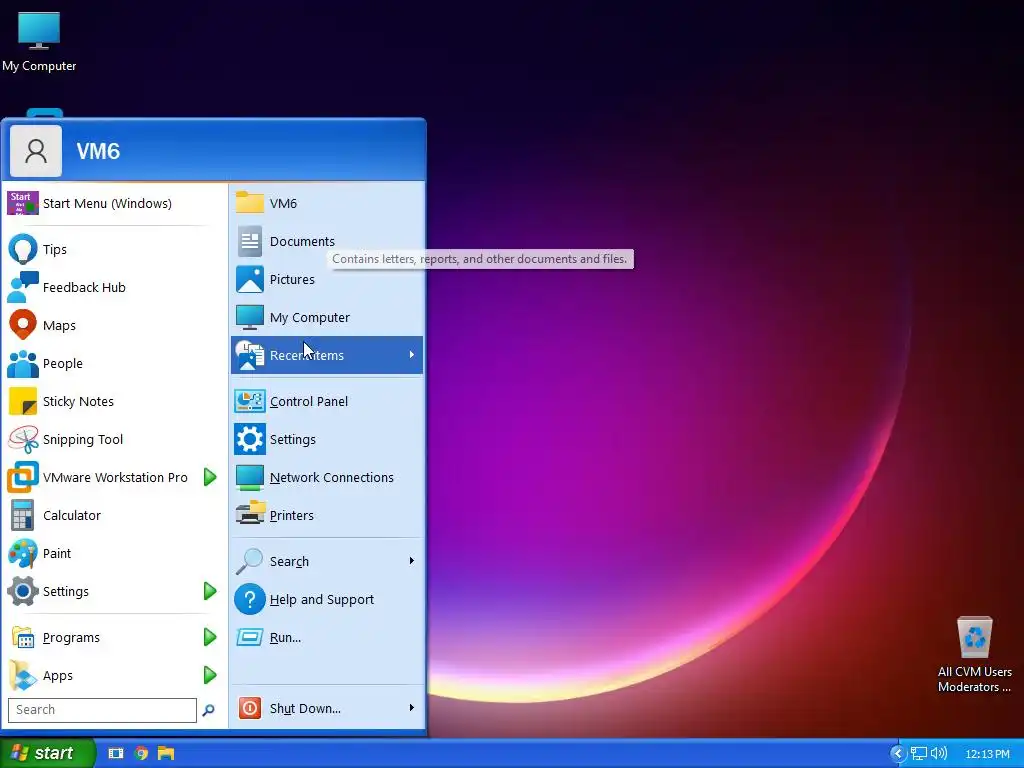Viewport: 1024px width, 768px height.
Task: Expand VMware Workstation Pro jump list arrow
Action: pyautogui.click(x=210, y=477)
